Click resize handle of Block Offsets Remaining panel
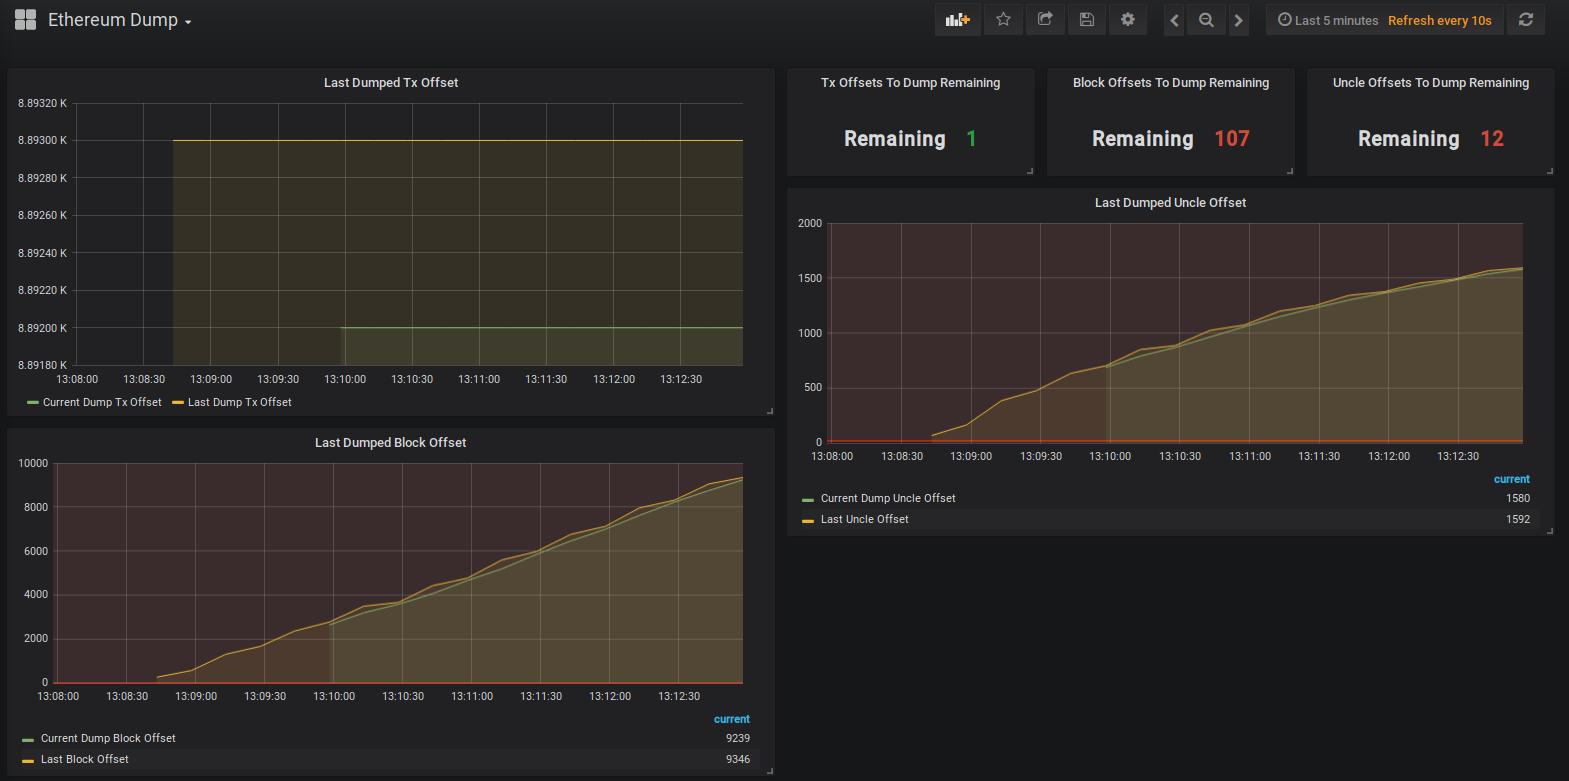1569x781 pixels. tap(1290, 171)
